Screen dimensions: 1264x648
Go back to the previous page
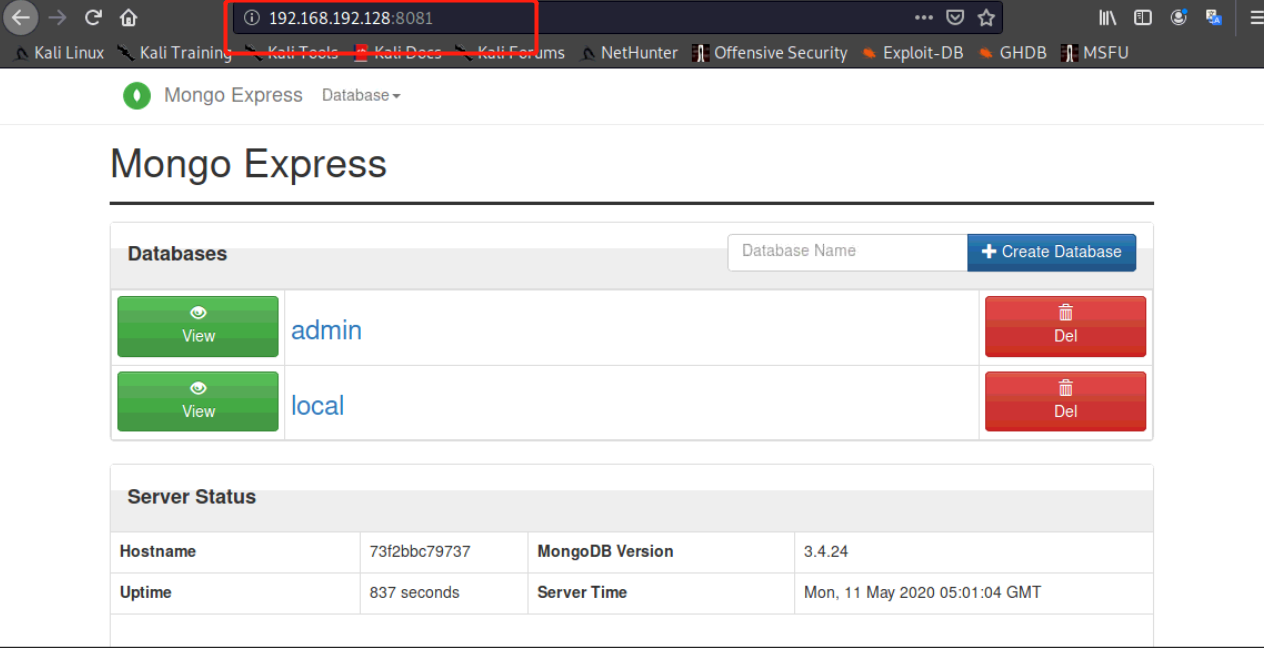pyautogui.click(x=21, y=17)
